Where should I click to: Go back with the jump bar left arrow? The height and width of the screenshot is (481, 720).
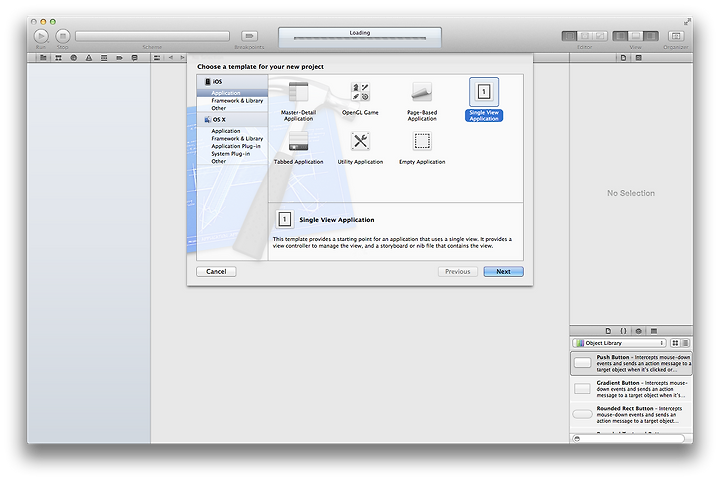pos(171,58)
